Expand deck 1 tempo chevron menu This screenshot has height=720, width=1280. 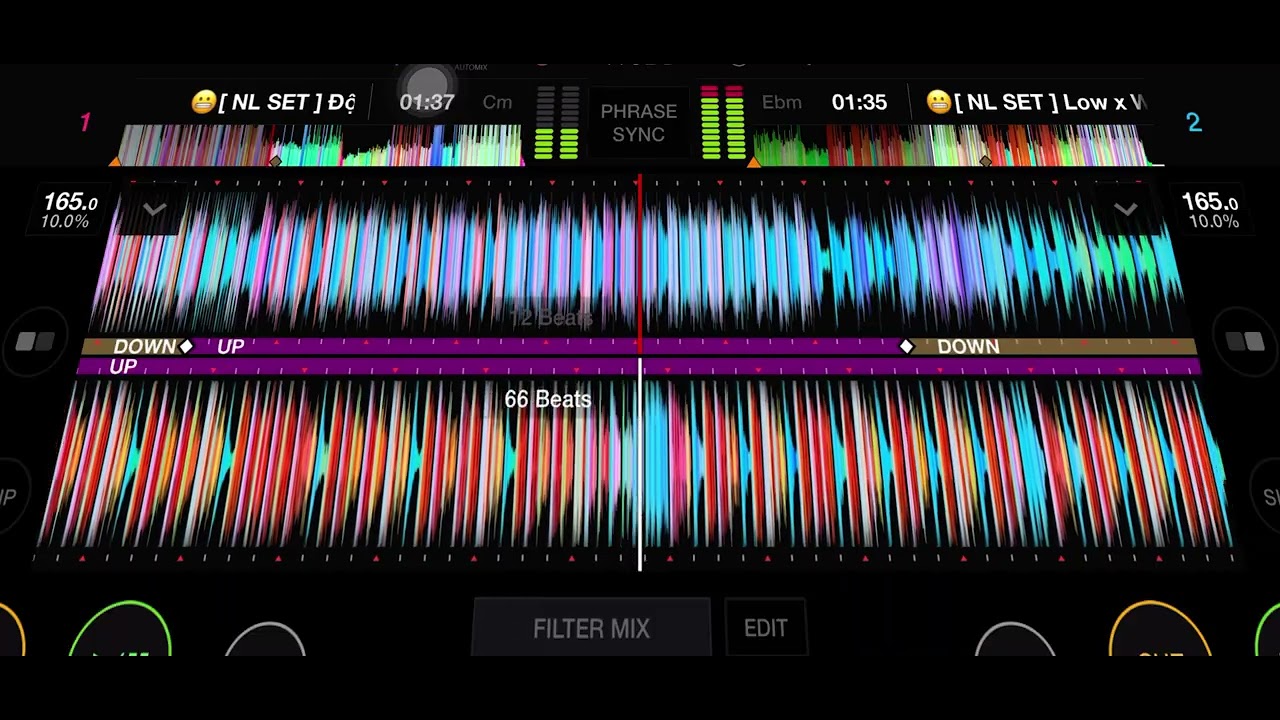[x=154, y=210]
